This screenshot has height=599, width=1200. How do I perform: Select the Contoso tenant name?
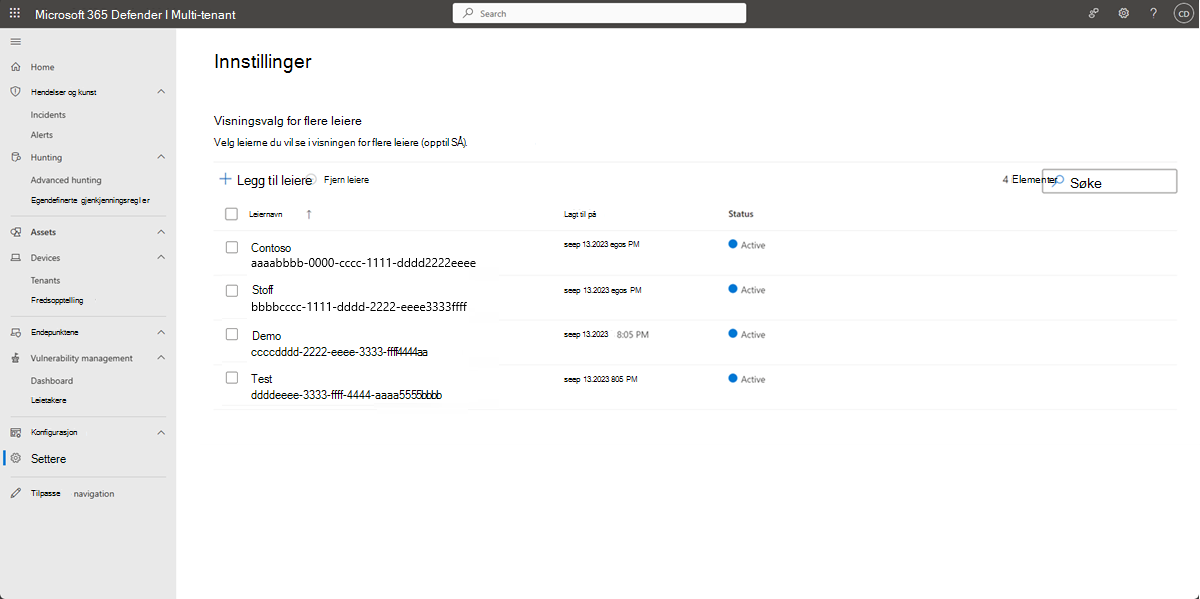271,247
